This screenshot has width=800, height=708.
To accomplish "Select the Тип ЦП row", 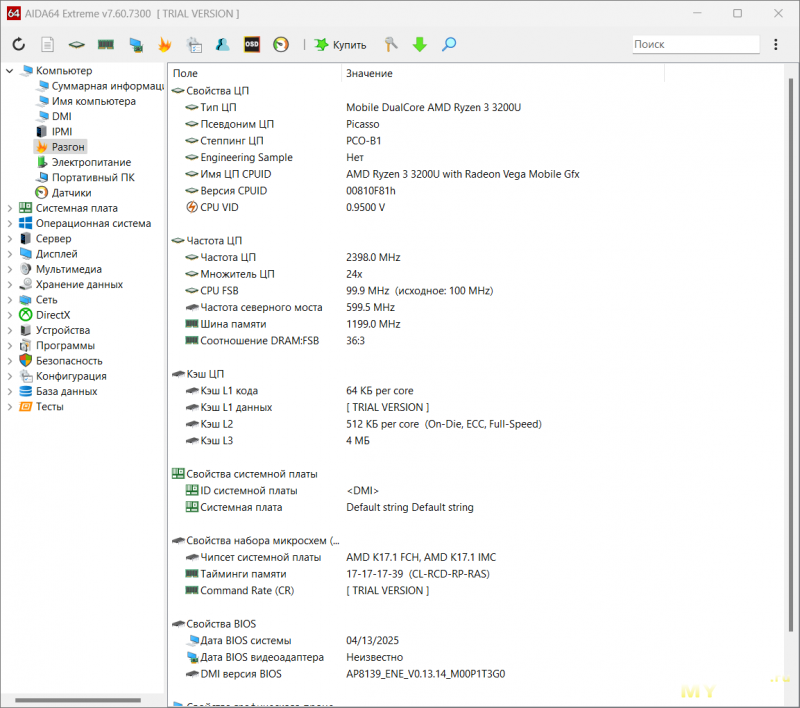I will tap(352, 108).
